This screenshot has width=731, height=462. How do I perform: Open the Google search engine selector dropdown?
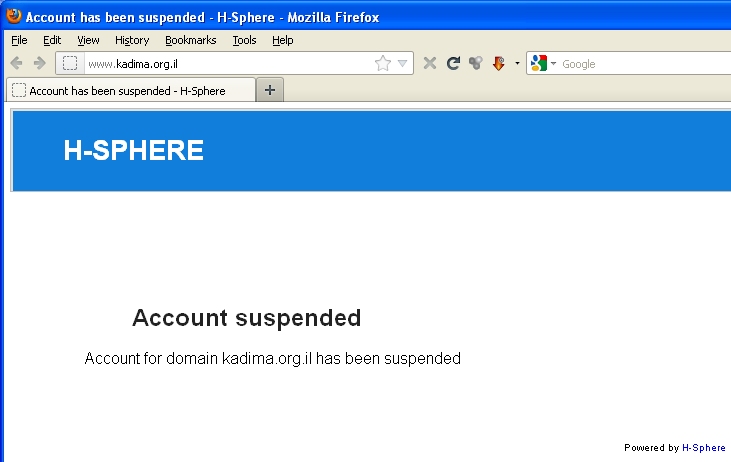pos(544,63)
